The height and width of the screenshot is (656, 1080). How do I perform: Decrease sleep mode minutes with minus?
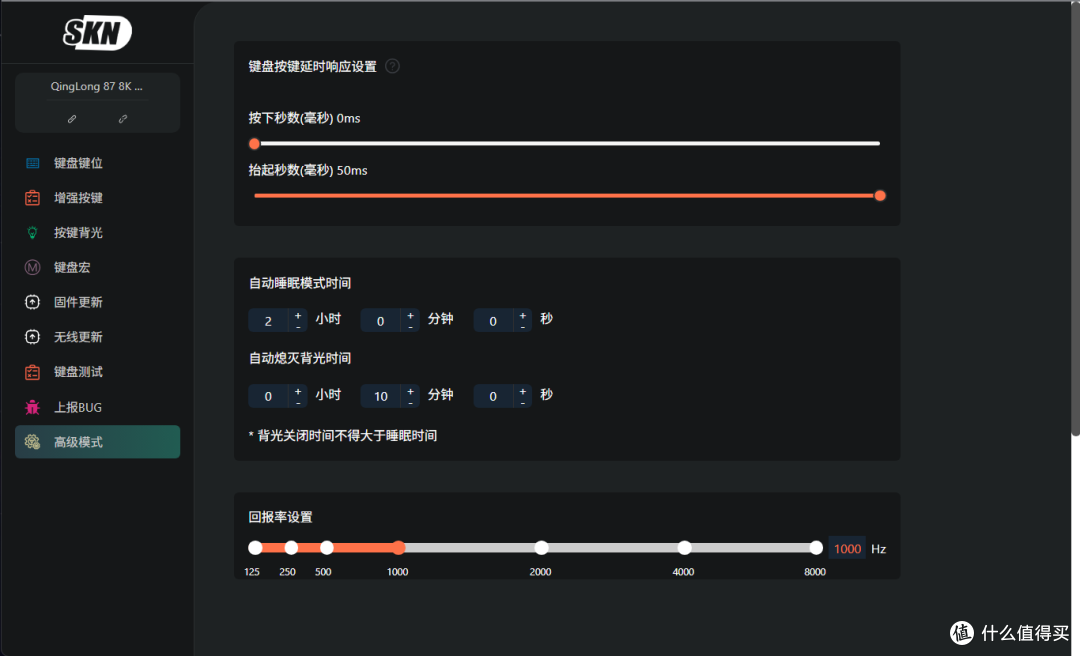[411, 327]
